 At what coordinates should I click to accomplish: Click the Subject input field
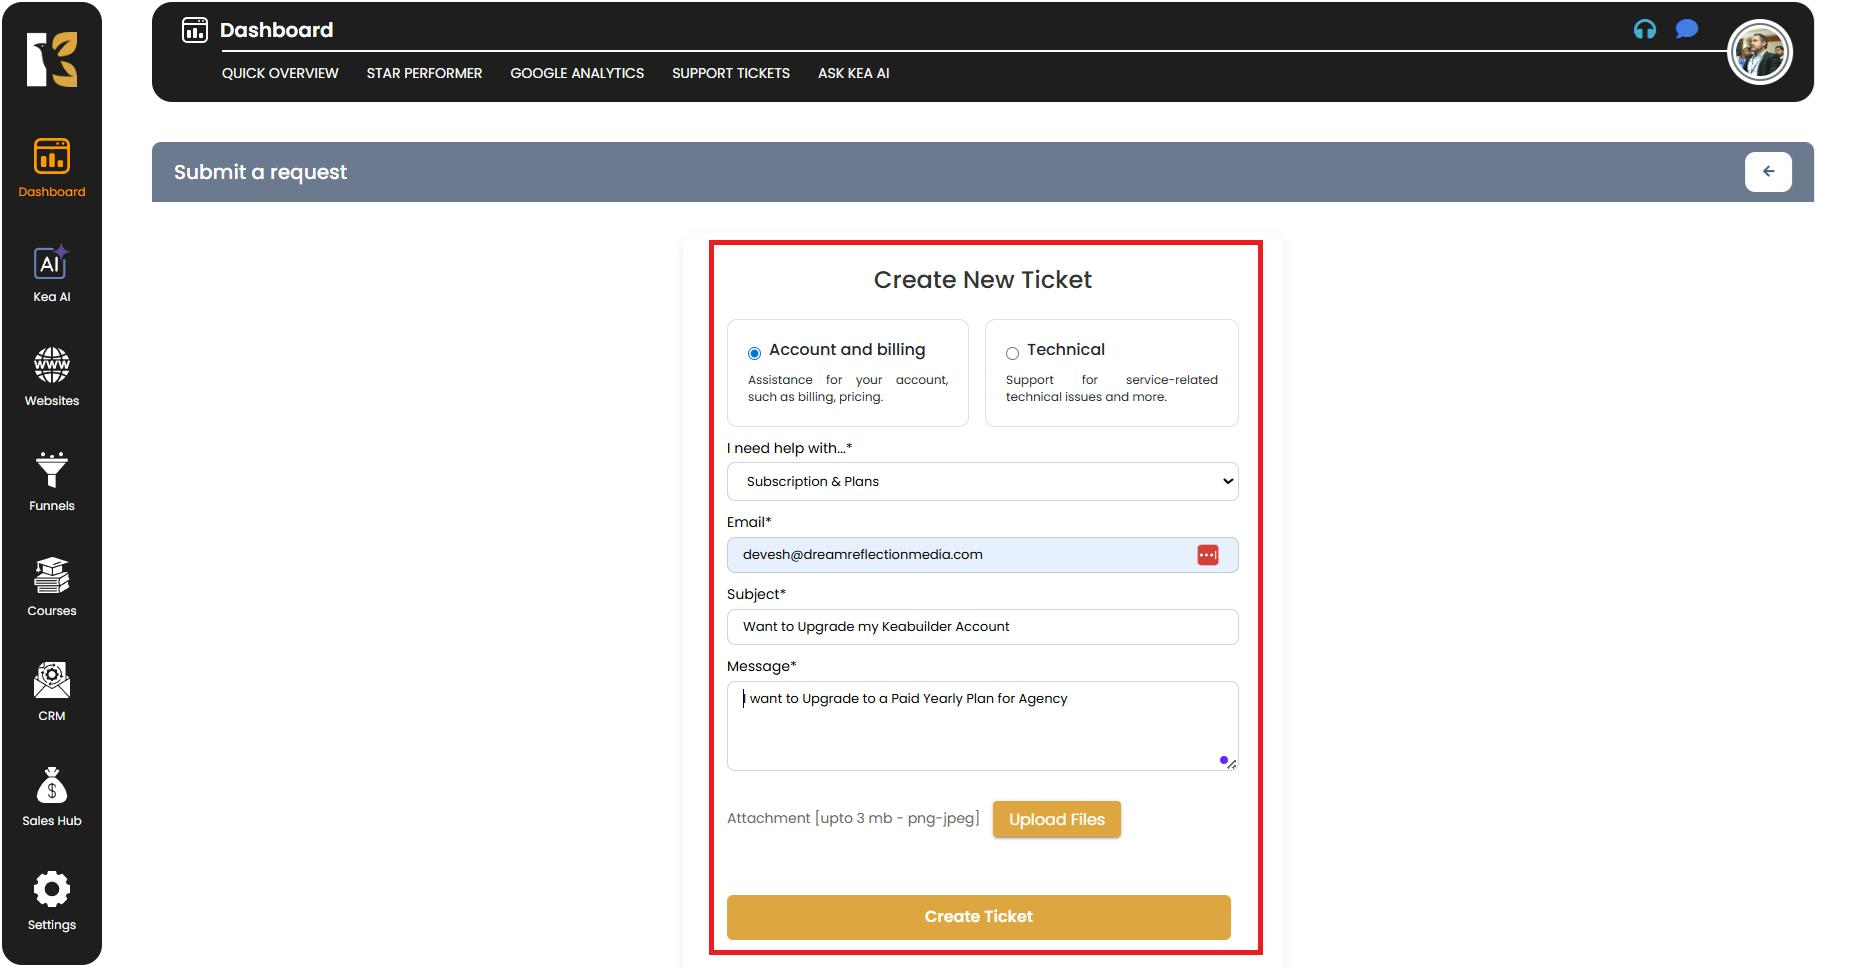(982, 627)
